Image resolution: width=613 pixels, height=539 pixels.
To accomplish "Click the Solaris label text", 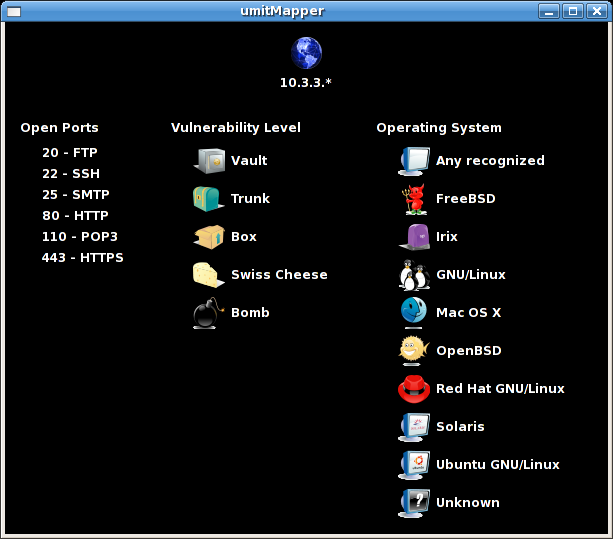I will pyautogui.click(x=460, y=426).
